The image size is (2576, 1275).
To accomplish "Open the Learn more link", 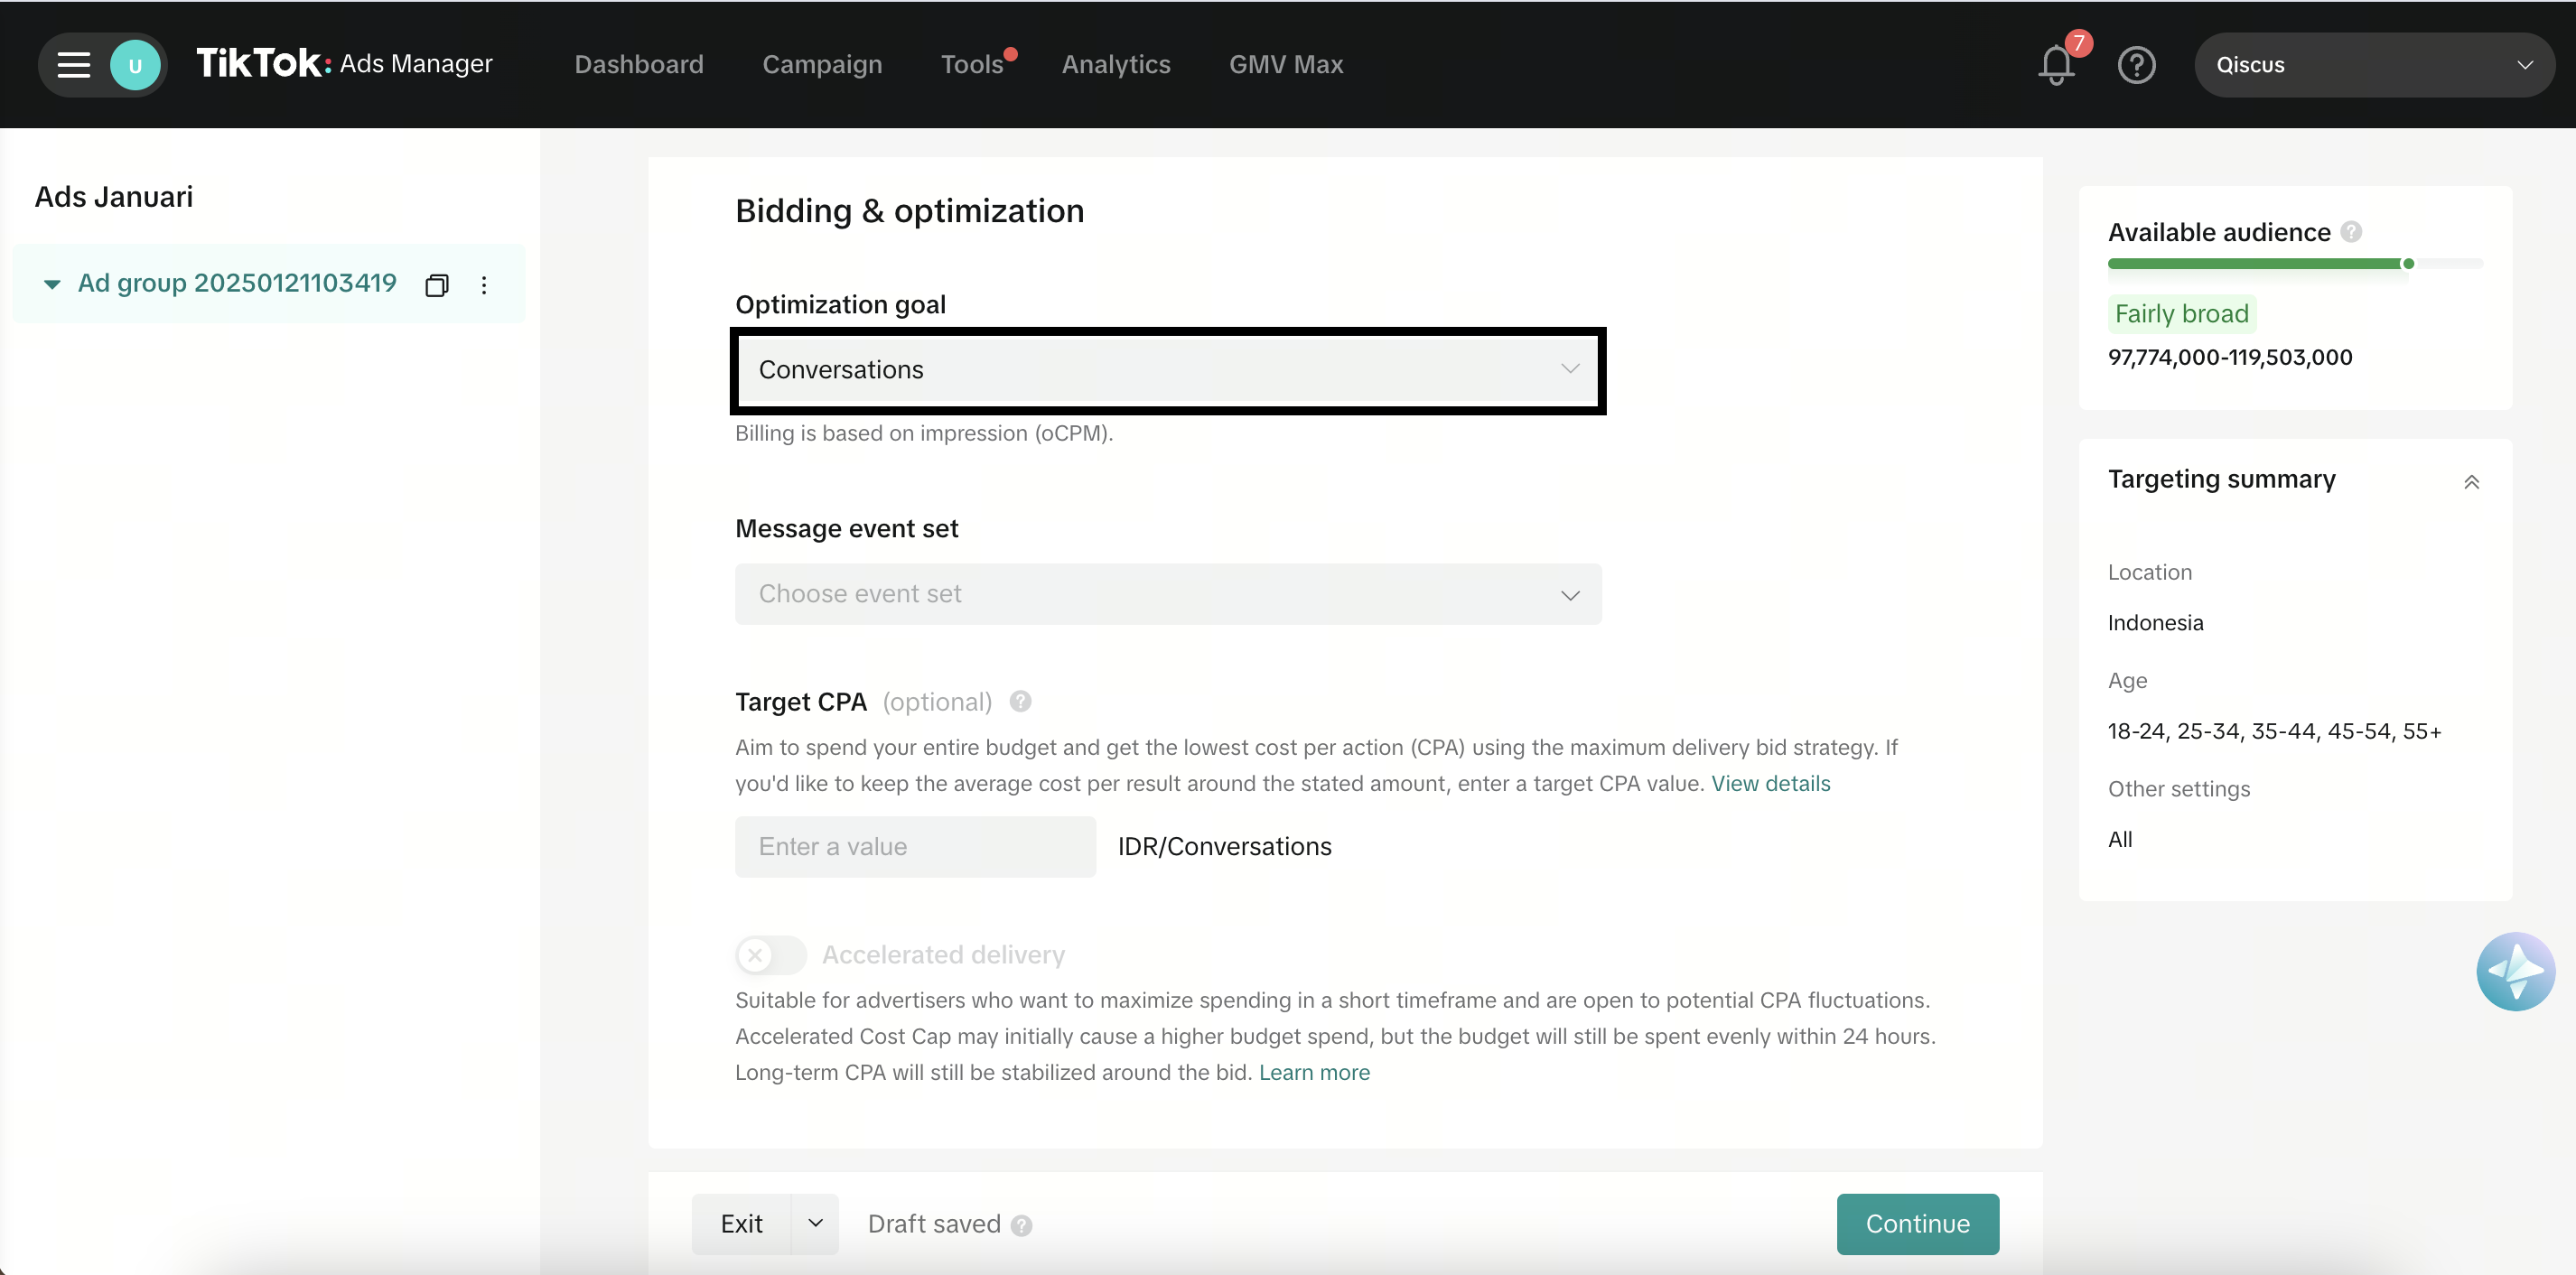I will (1314, 1072).
